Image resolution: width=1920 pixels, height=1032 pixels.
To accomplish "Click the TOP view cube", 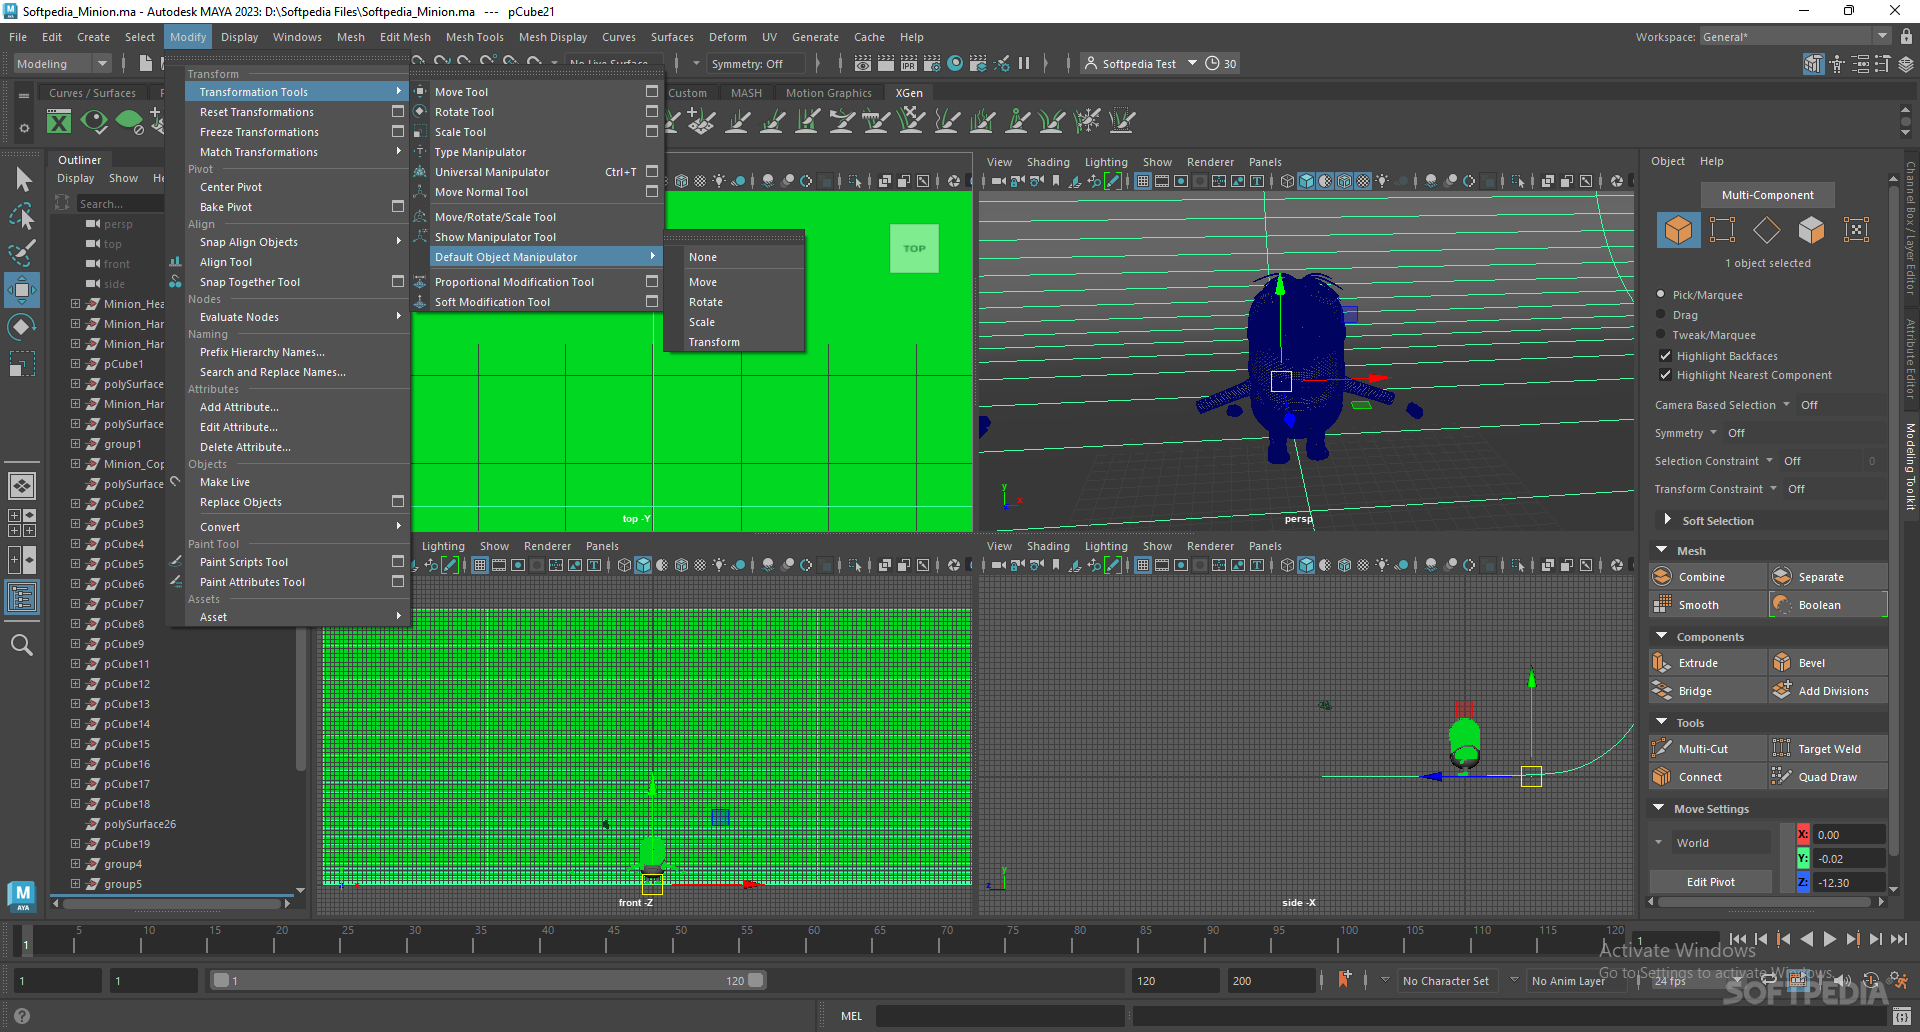I will pyautogui.click(x=914, y=249).
